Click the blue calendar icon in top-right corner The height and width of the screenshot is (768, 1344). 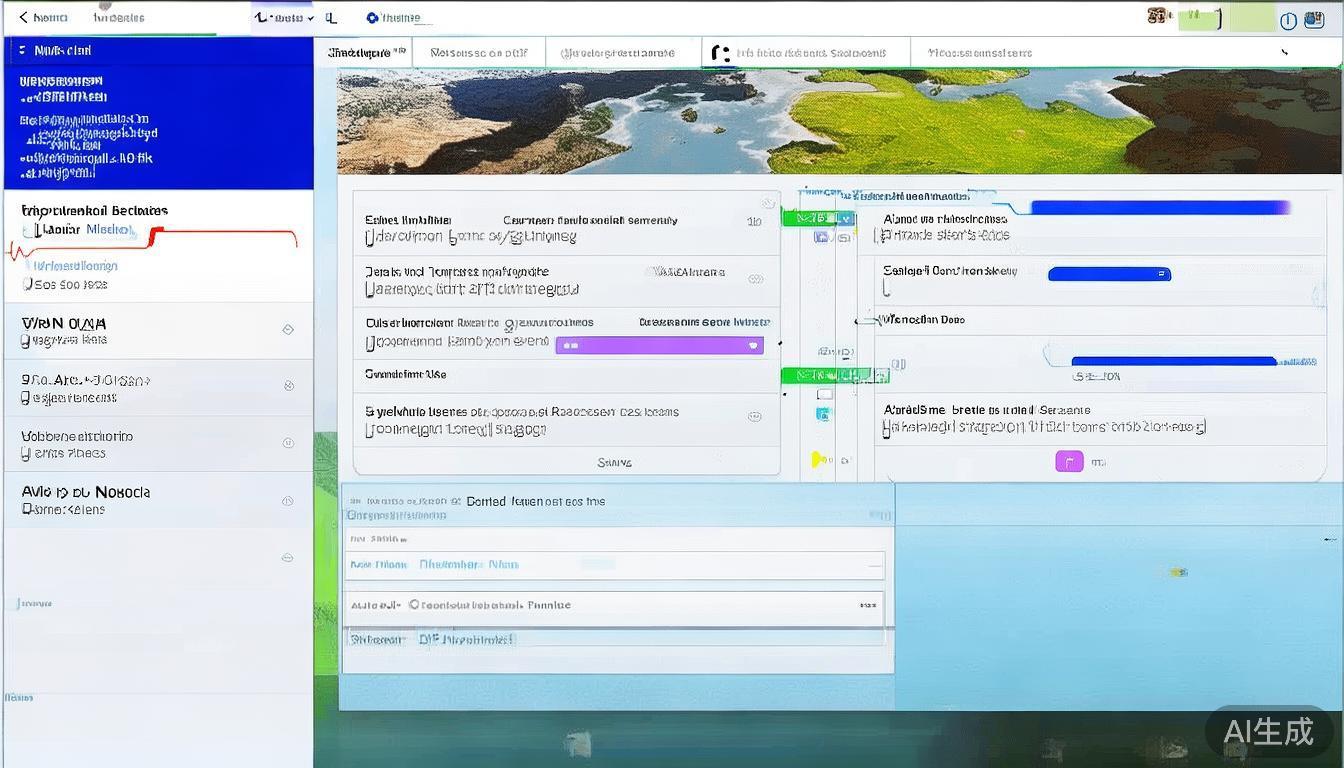click(x=1314, y=20)
